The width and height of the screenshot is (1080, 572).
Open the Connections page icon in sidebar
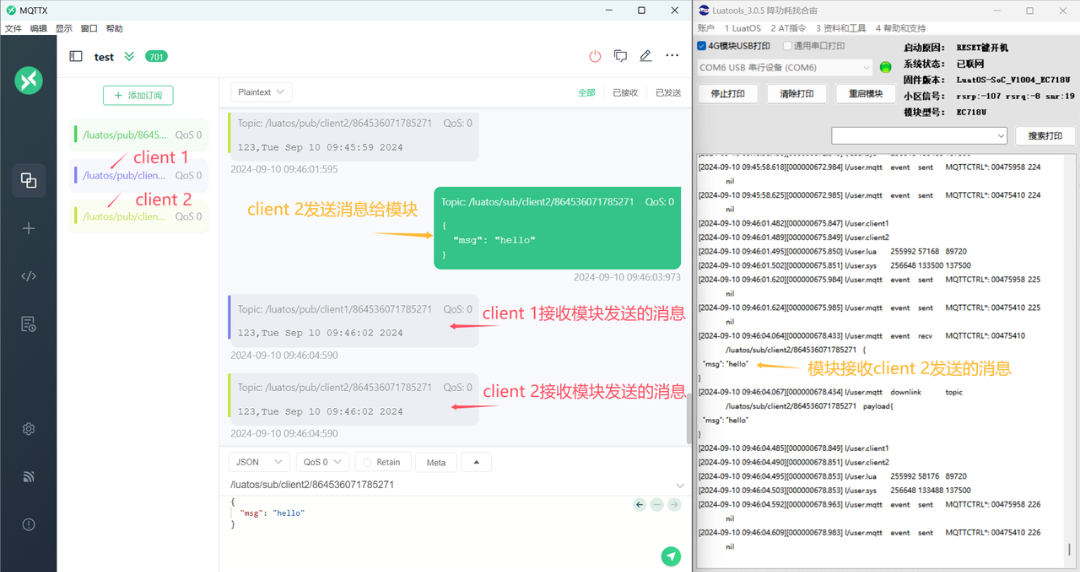(28, 181)
